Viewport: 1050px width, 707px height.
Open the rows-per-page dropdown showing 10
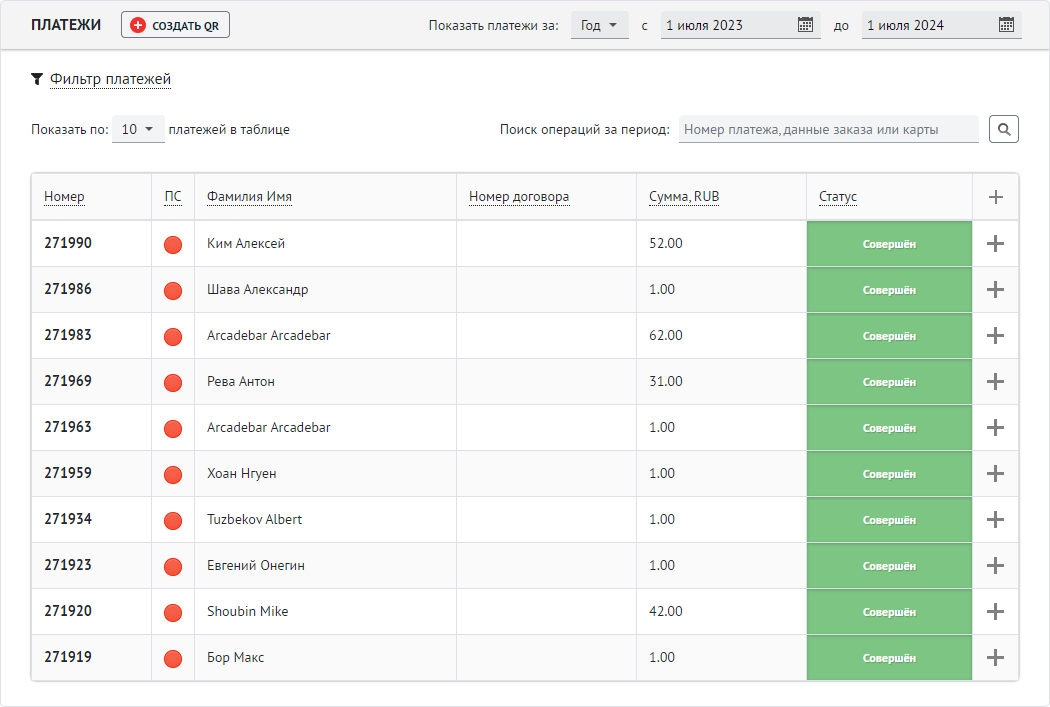point(138,129)
